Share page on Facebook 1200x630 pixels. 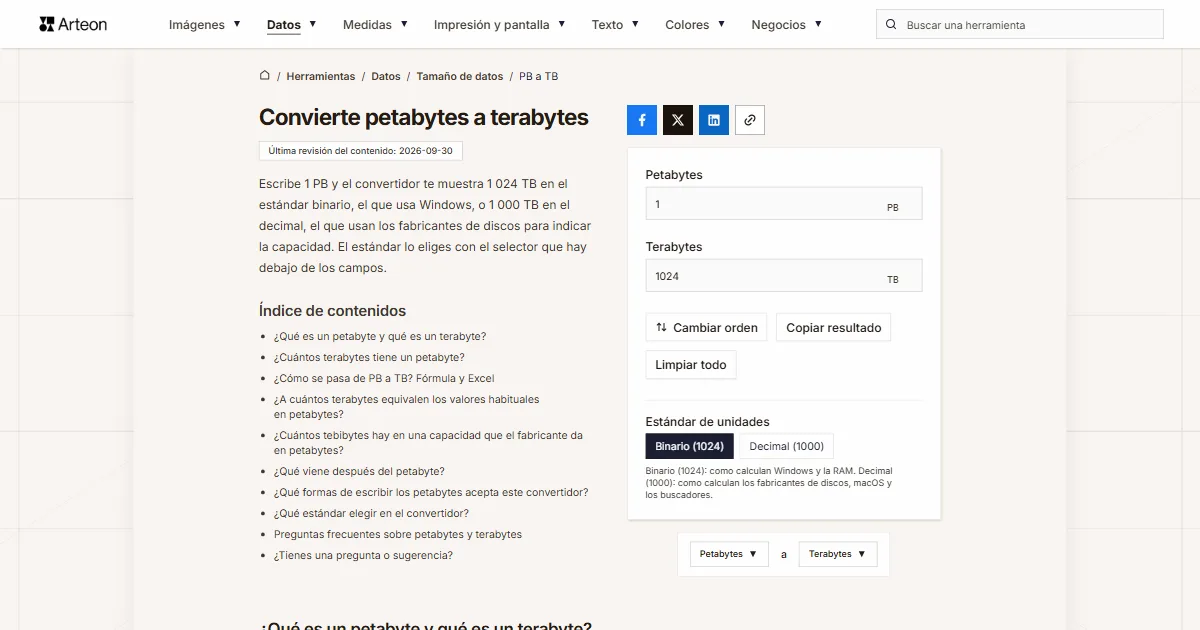pyautogui.click(x=642, y=120)
